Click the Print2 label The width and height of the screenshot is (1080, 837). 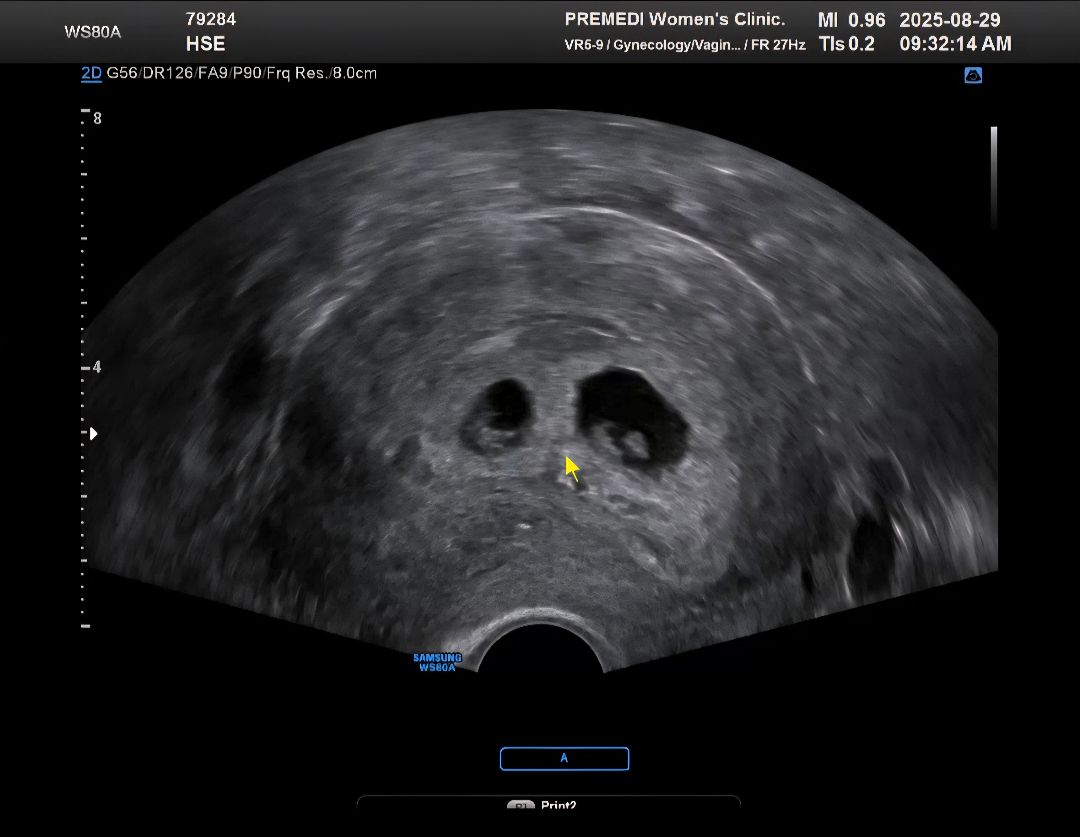[558, 805]
